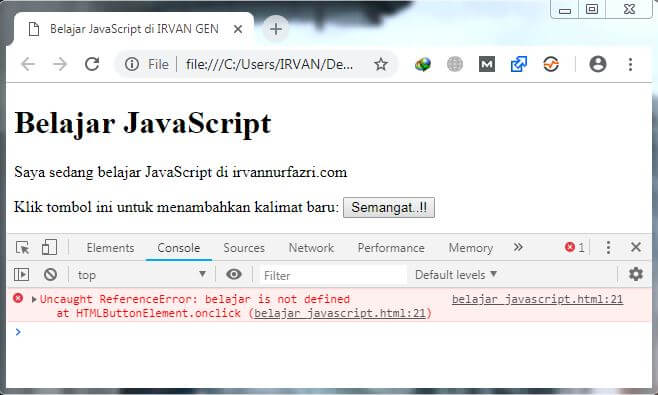Create a live expression with eye icon
The height and width of the screenshot is (395, 658).
tap(234, 275)
